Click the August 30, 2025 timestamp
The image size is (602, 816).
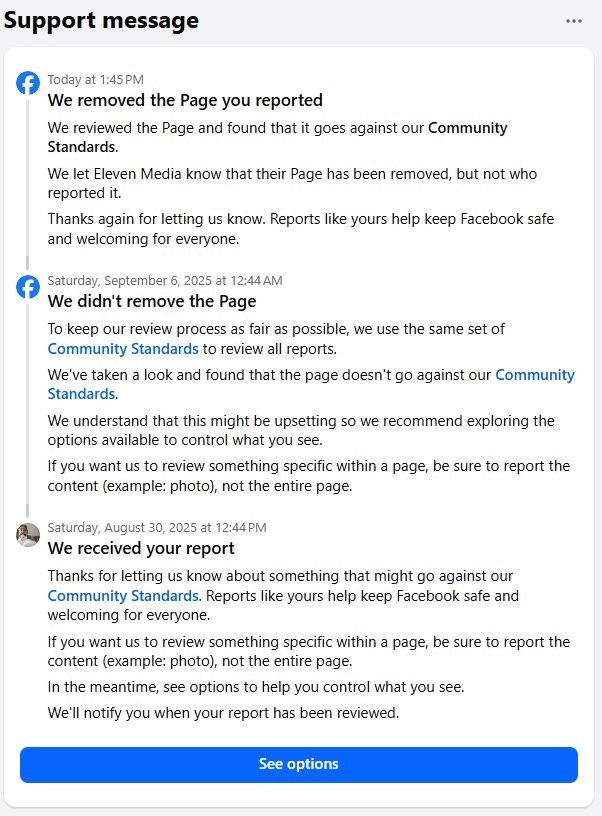tap(157, 527)
